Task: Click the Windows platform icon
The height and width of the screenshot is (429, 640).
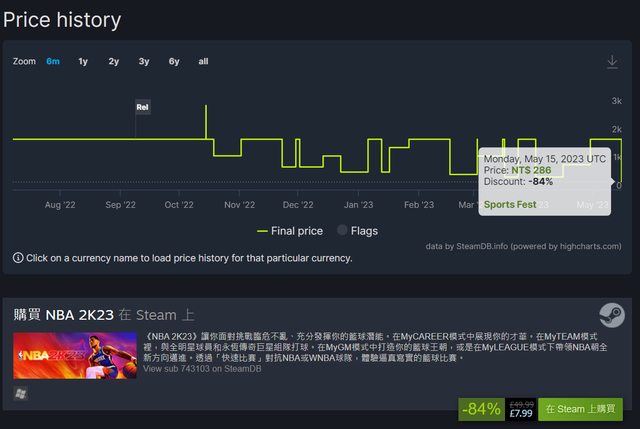Action: click(20, 393)
